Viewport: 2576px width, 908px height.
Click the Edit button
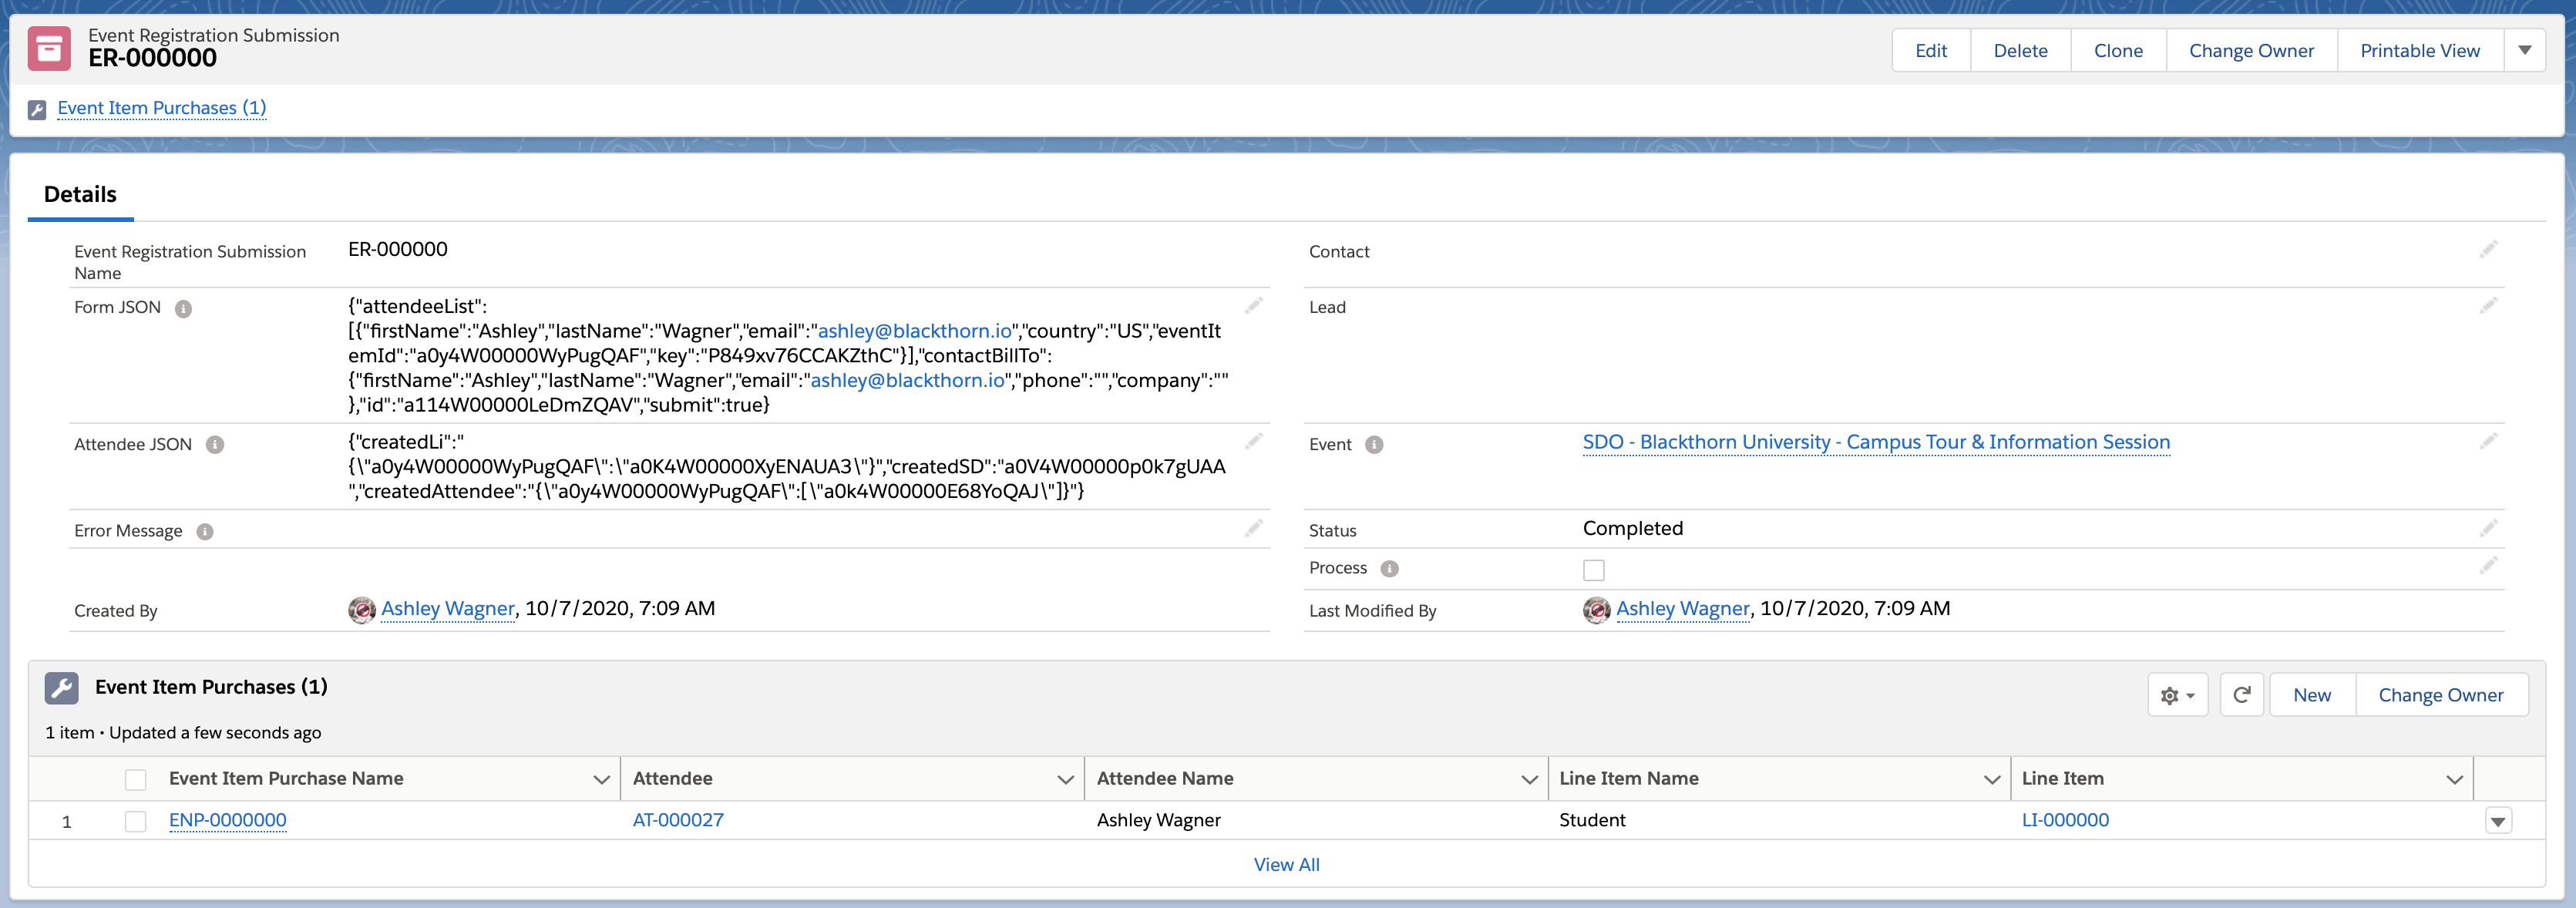pos(1931,50)
